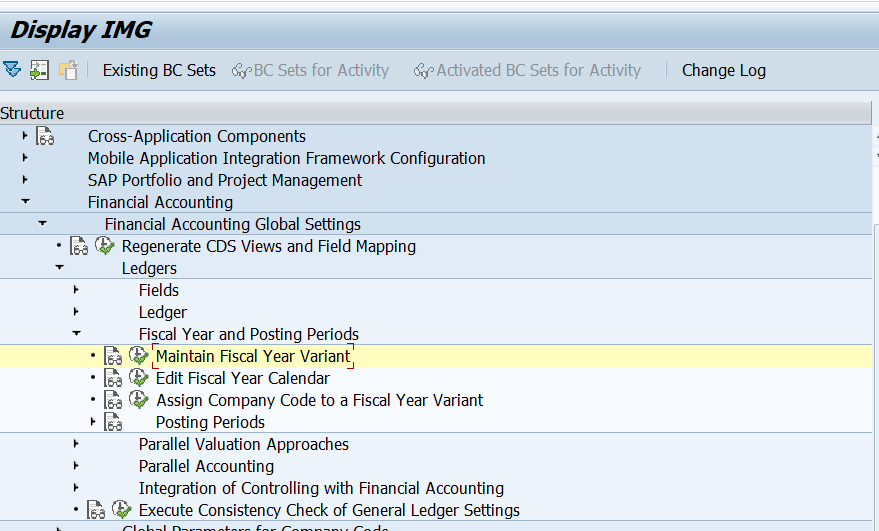Select Execute Consistency Check of General Ledger Settings

tap(329, 510)
